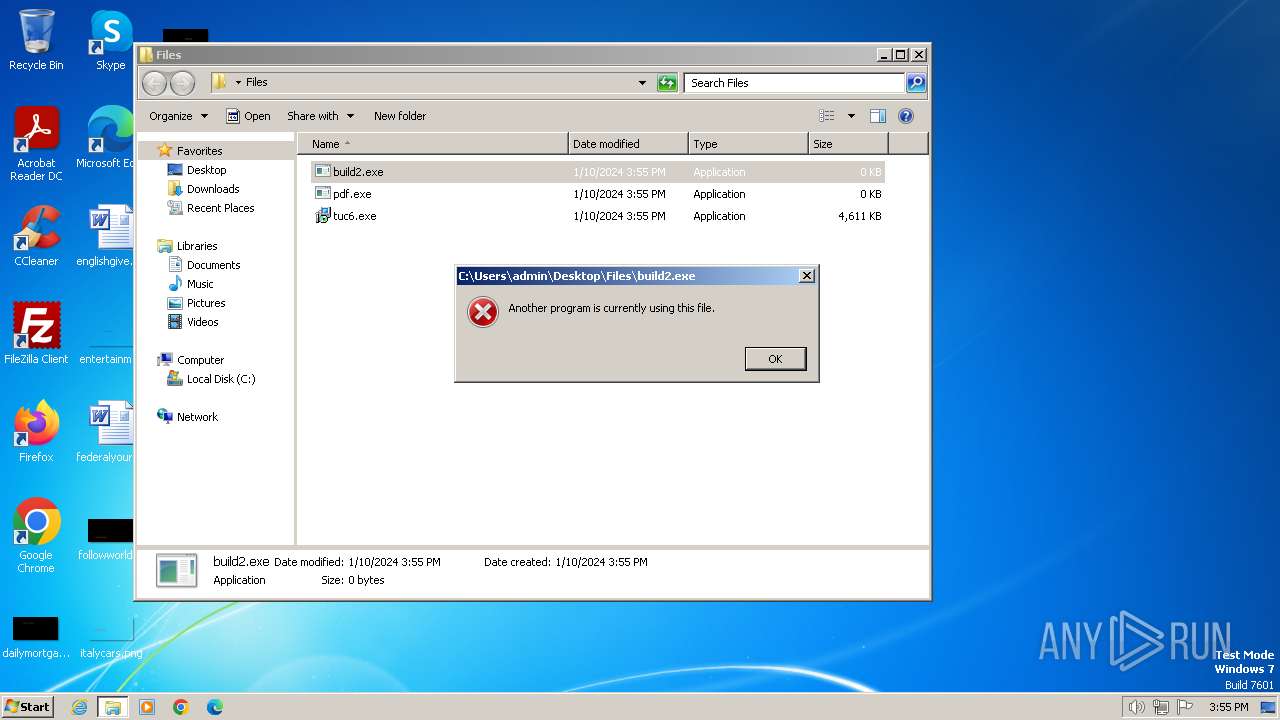
Task: Click Windows Explorer taskbar icon
Action: click(x=113, y=707)
